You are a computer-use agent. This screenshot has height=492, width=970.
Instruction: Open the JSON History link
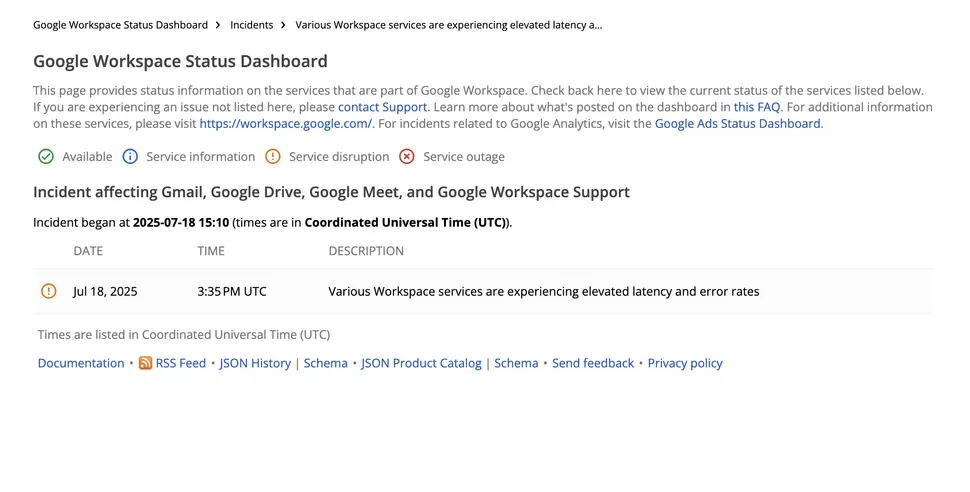(255, 363)
